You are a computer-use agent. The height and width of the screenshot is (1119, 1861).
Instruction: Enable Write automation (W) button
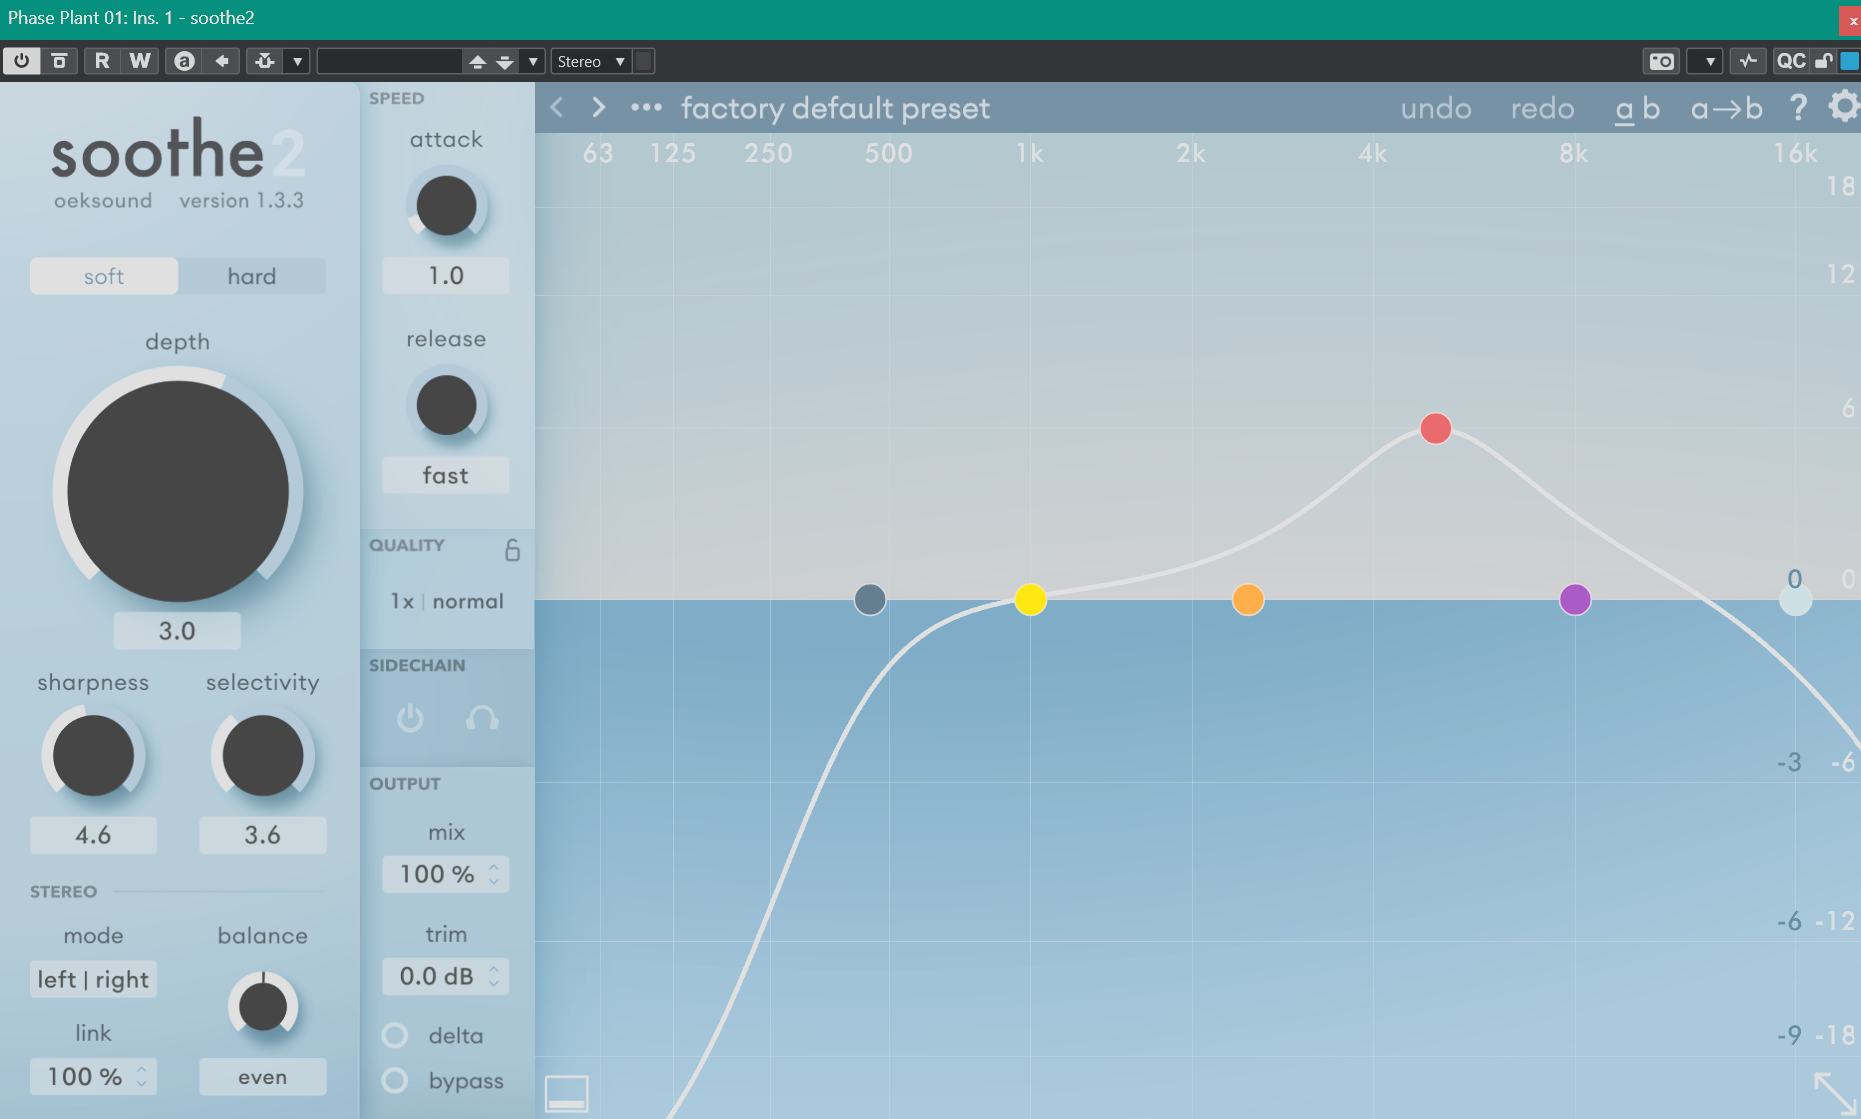pyautogui.click(x=140, y=61)
